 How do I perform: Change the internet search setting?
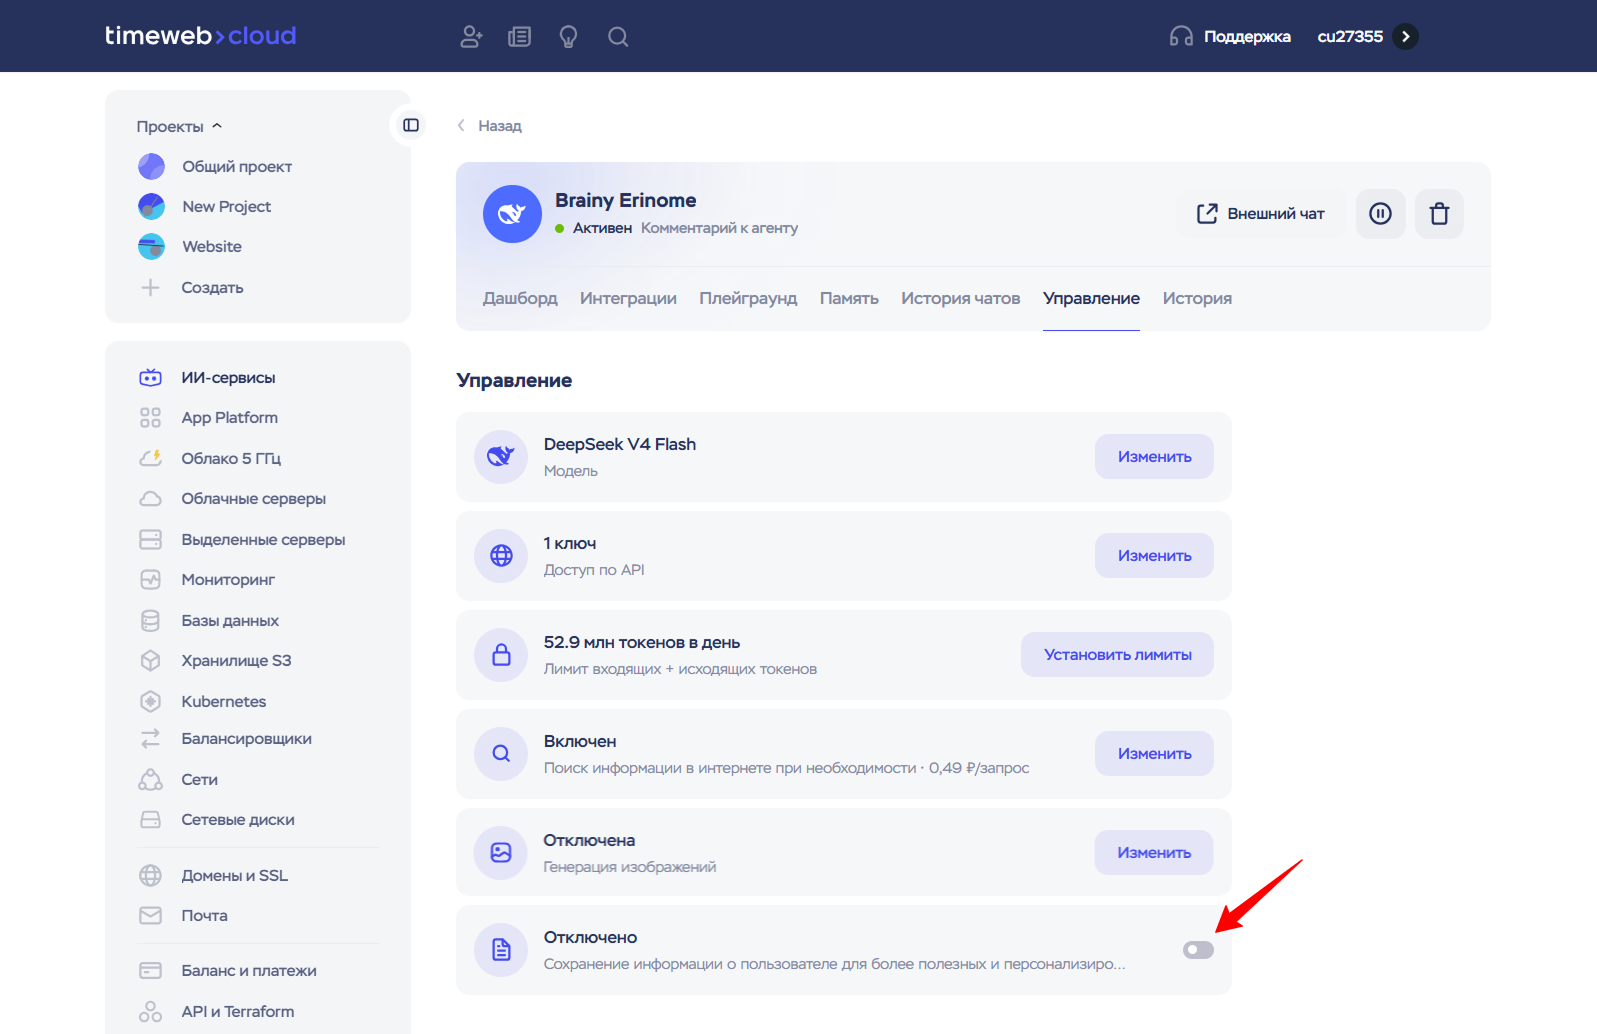1154,754
